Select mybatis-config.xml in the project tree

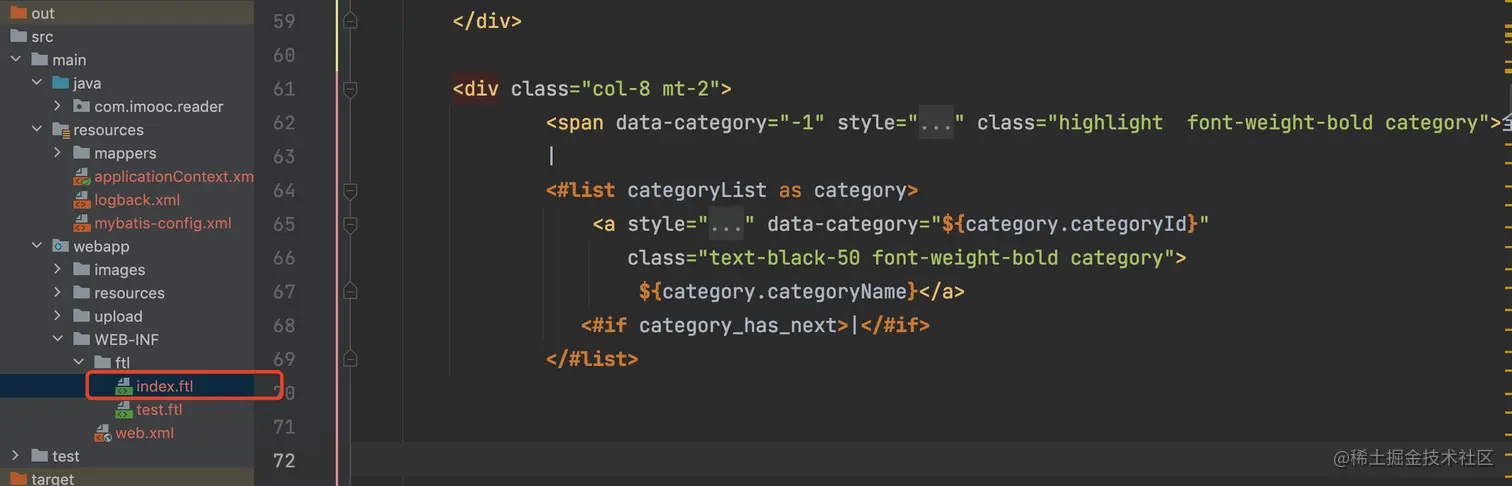pyautogui.click(x=163, y=223)
